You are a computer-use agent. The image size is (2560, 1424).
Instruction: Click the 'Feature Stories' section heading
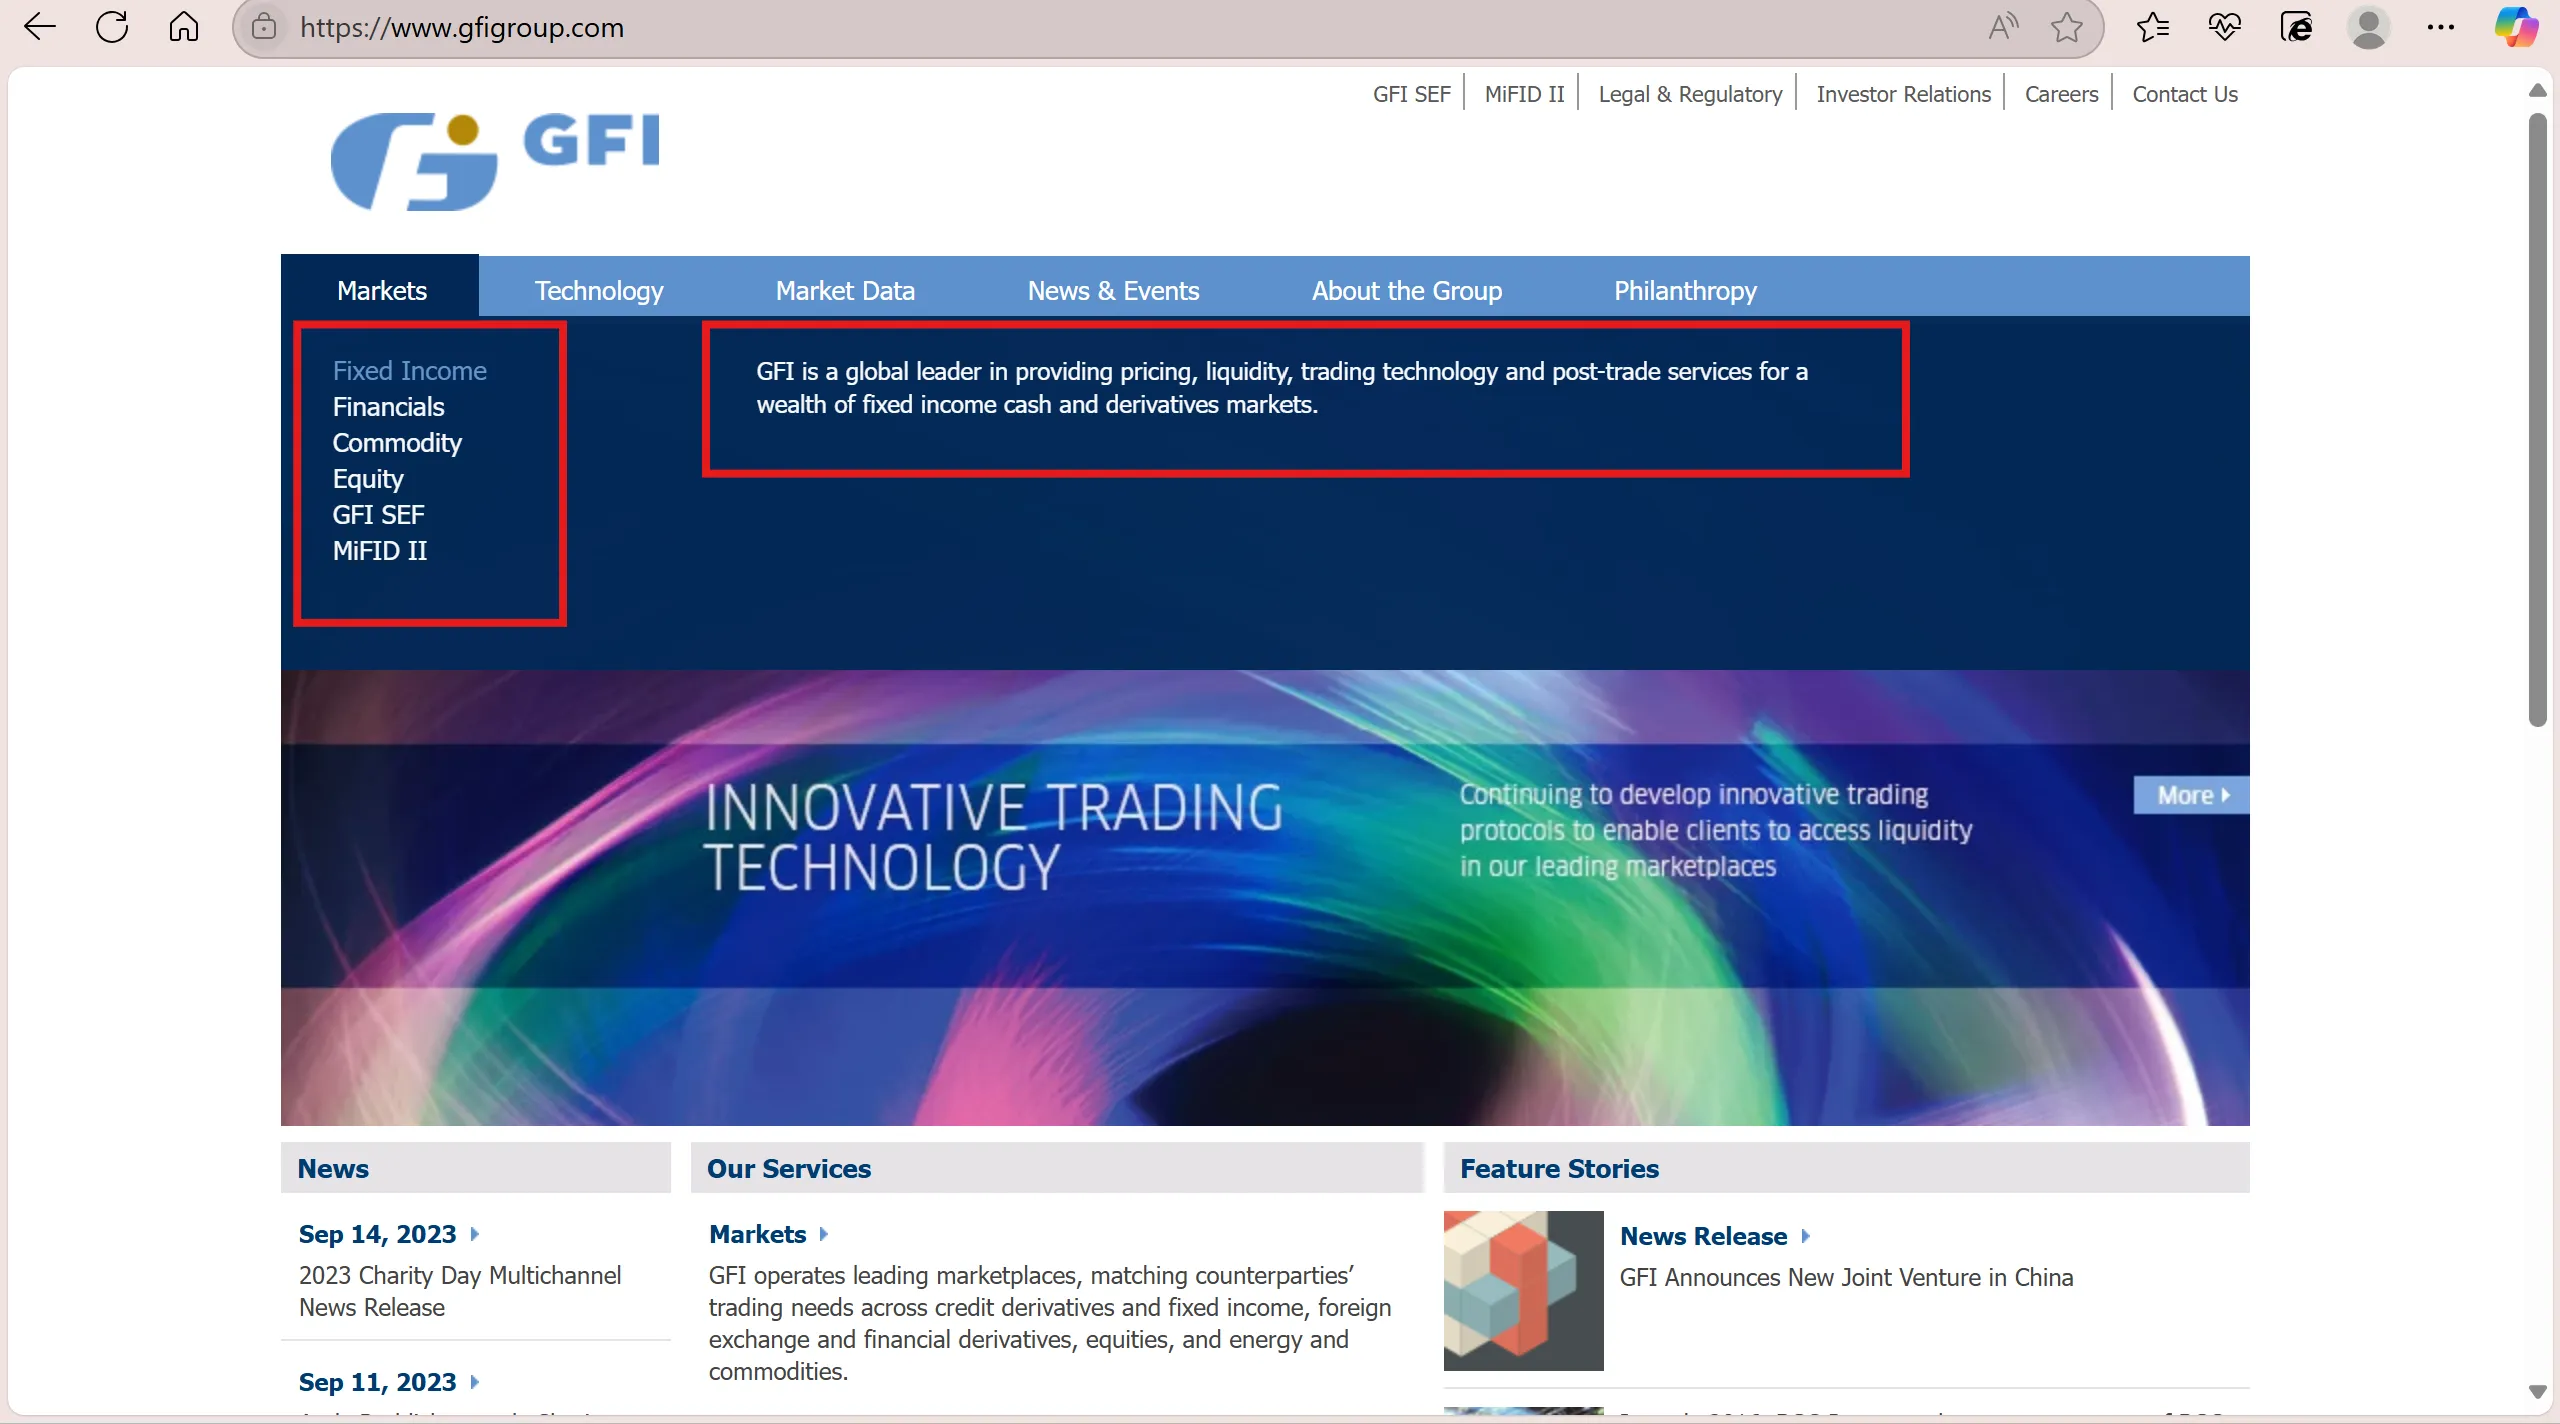(1559, 1168)
